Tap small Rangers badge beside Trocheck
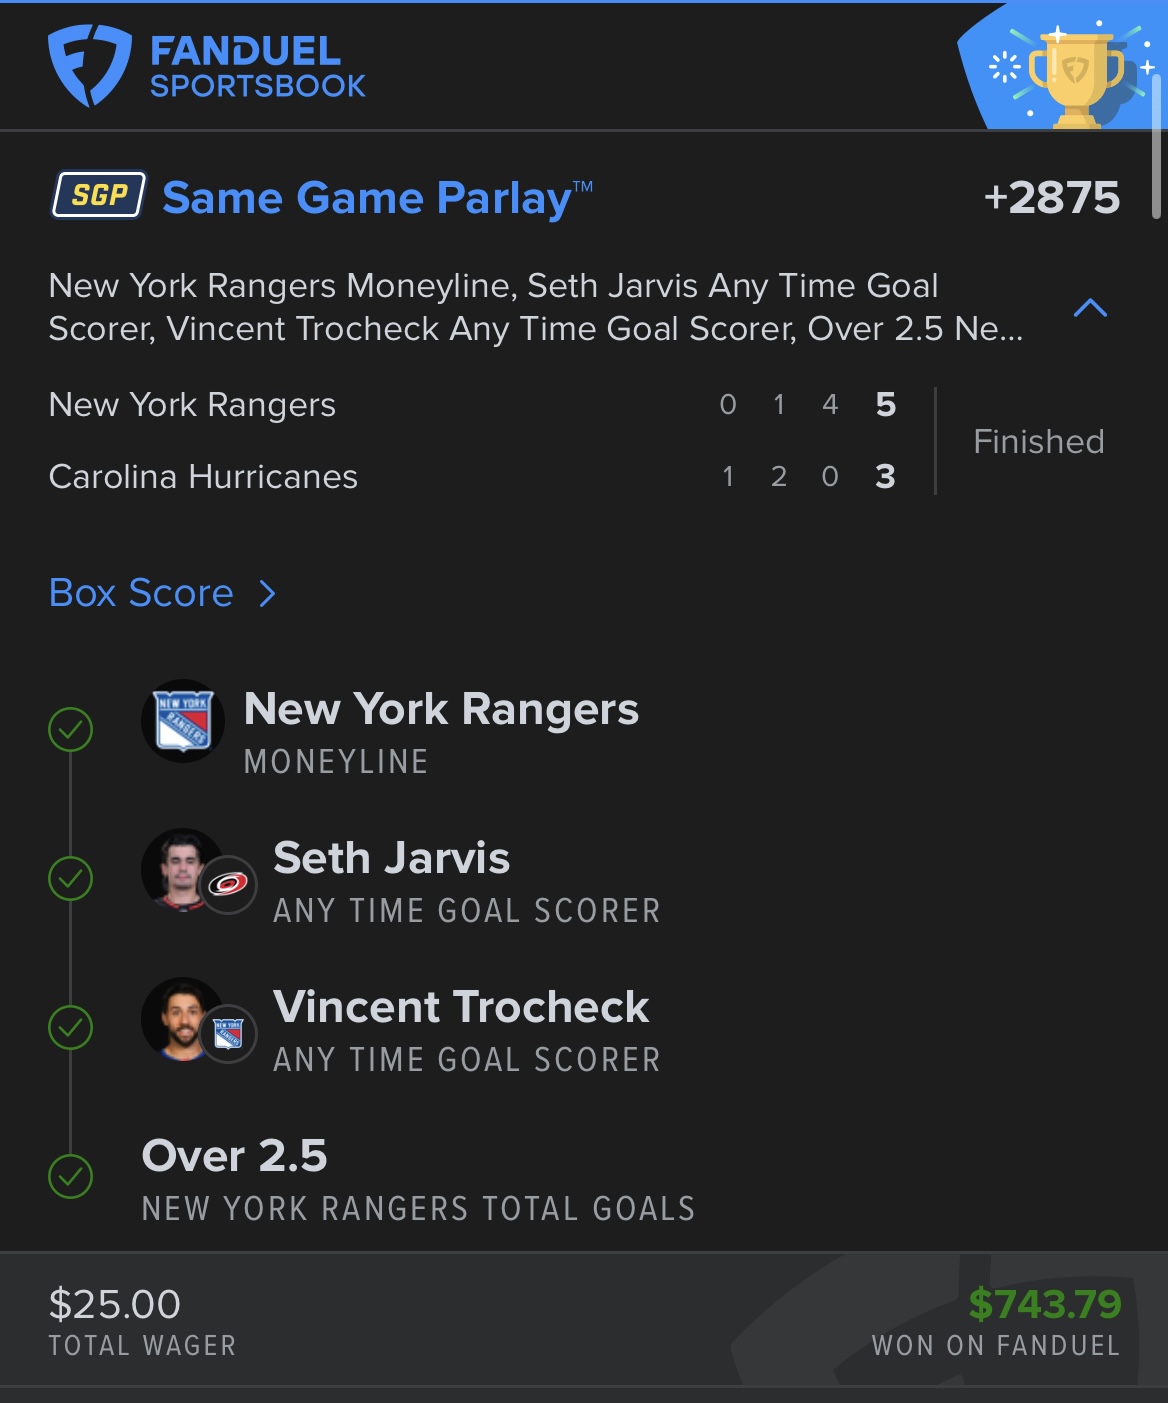This screenshot has height=1403, width=1168. [x=229, y=1033]
